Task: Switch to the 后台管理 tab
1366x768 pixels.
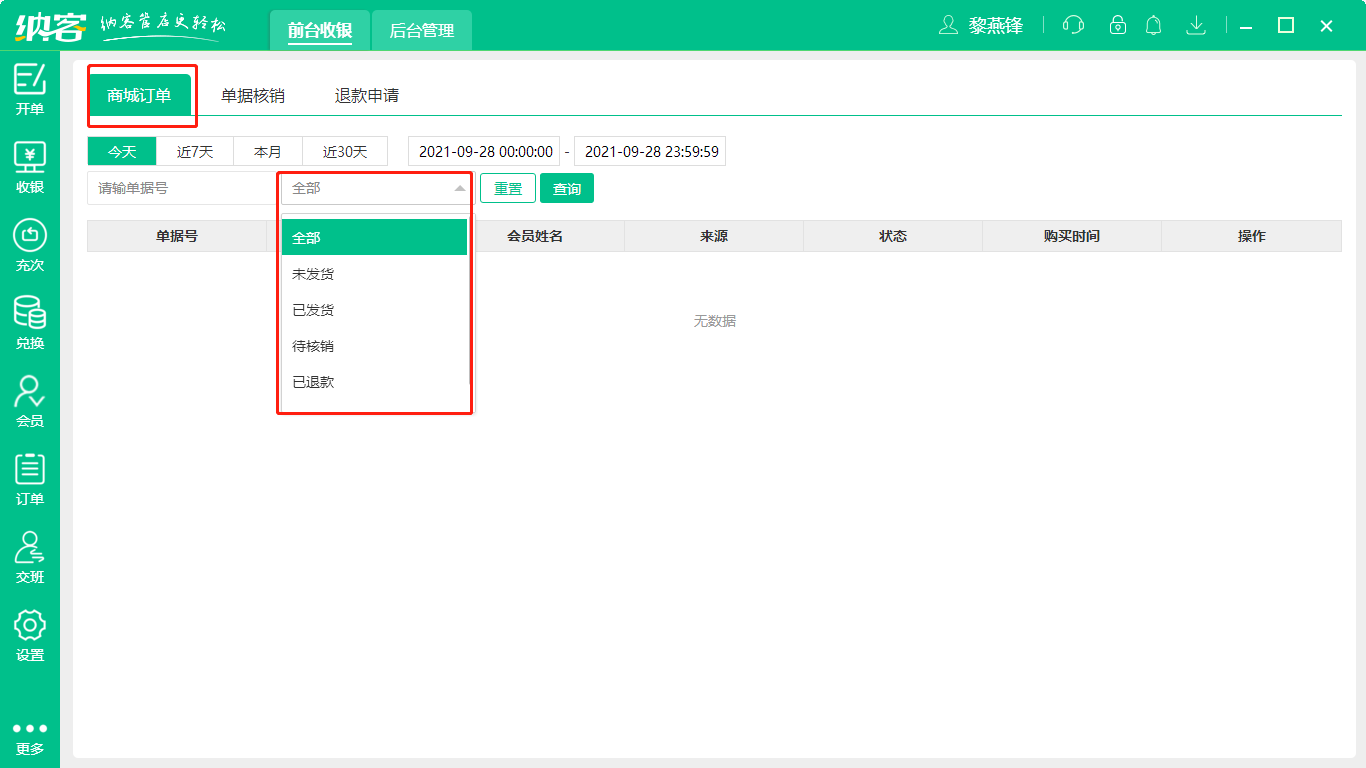Action: click(422, 31)
